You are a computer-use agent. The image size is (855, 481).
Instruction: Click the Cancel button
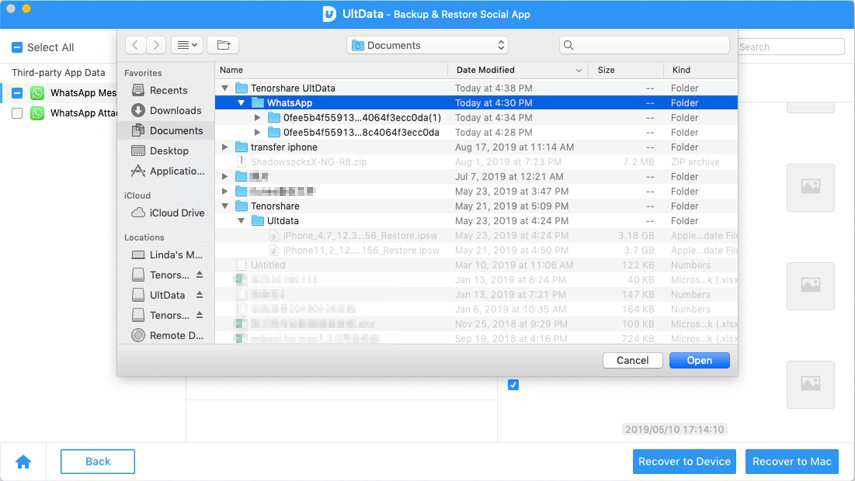(632, 360)
